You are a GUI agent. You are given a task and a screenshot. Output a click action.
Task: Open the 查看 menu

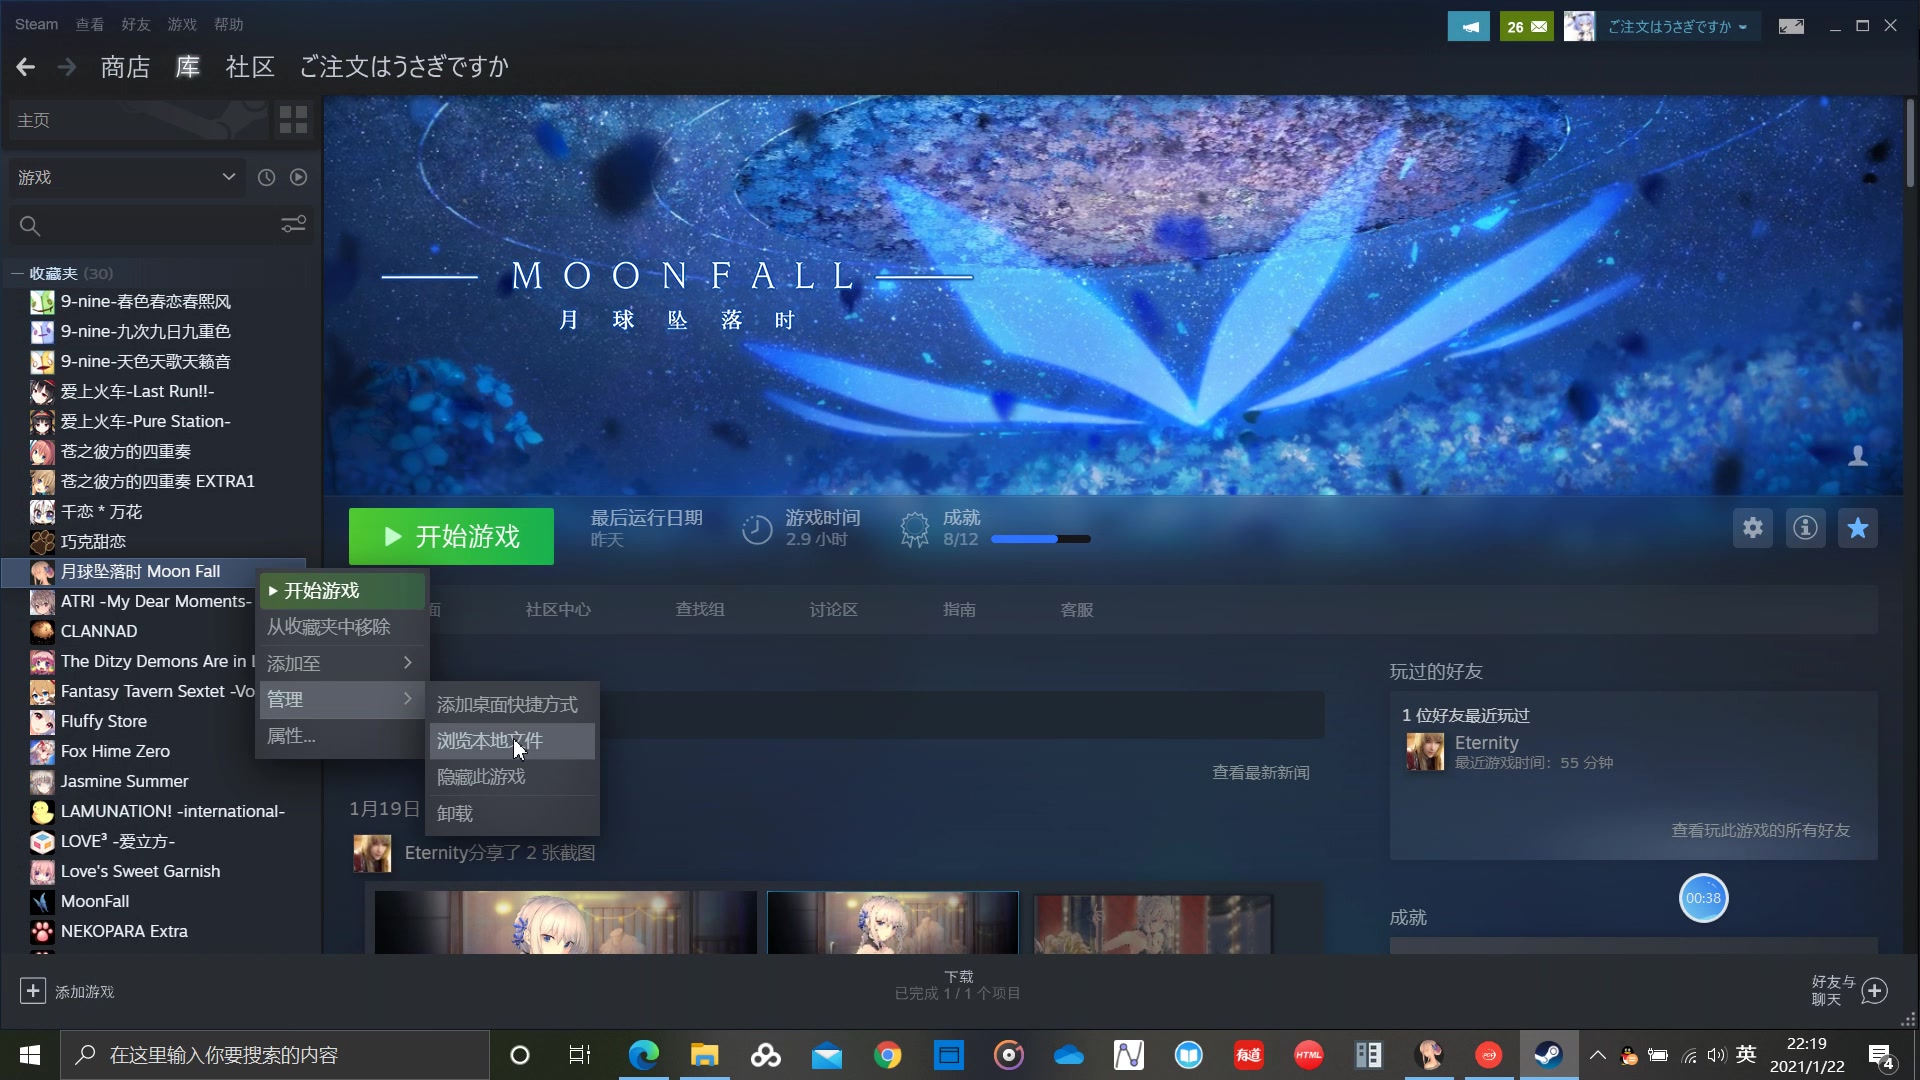click(x=90, y=24)
